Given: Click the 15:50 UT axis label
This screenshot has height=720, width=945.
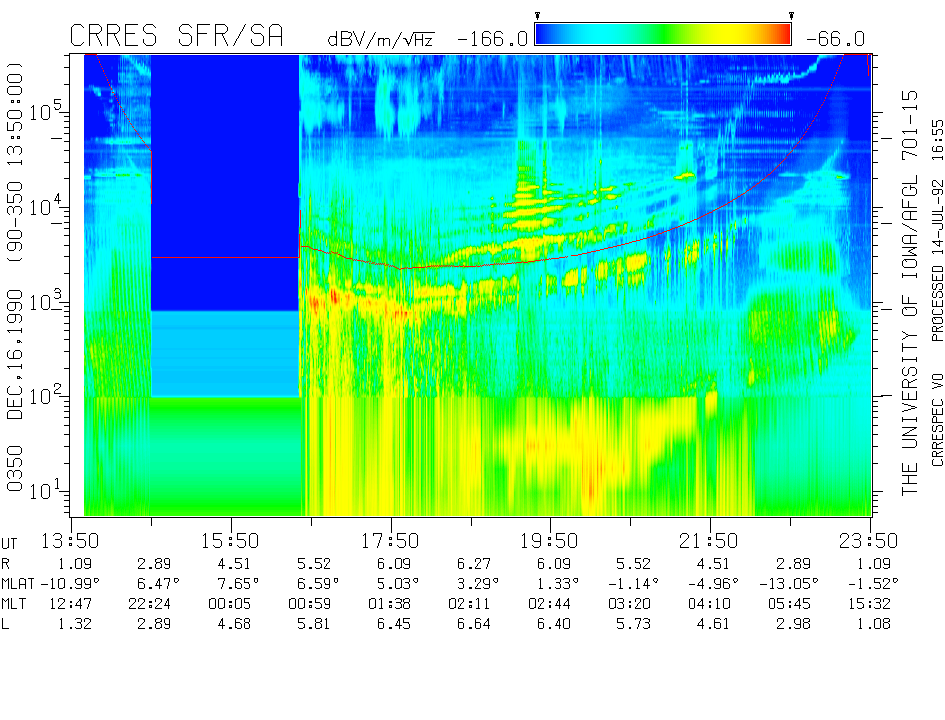Looking at the screenshot, I should pos(230,540).
